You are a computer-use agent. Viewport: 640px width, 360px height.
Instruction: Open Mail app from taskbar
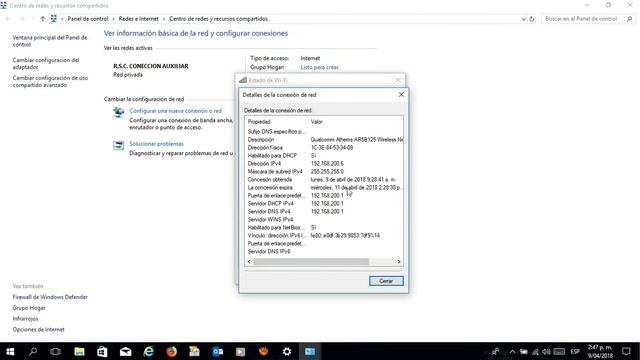pos(125,351)
